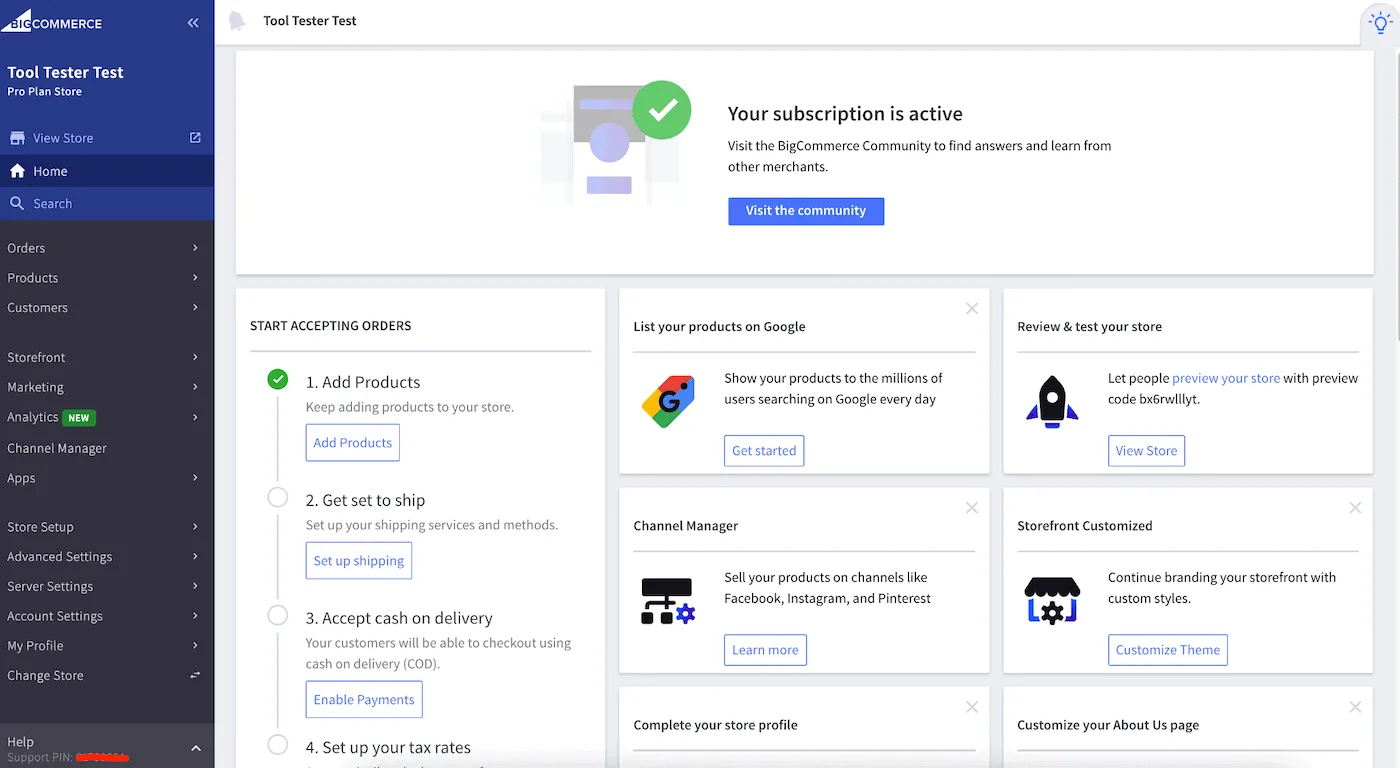Open the preview your store link
The height and width of the screenshot is (768, 1400).
point(1225,378)
